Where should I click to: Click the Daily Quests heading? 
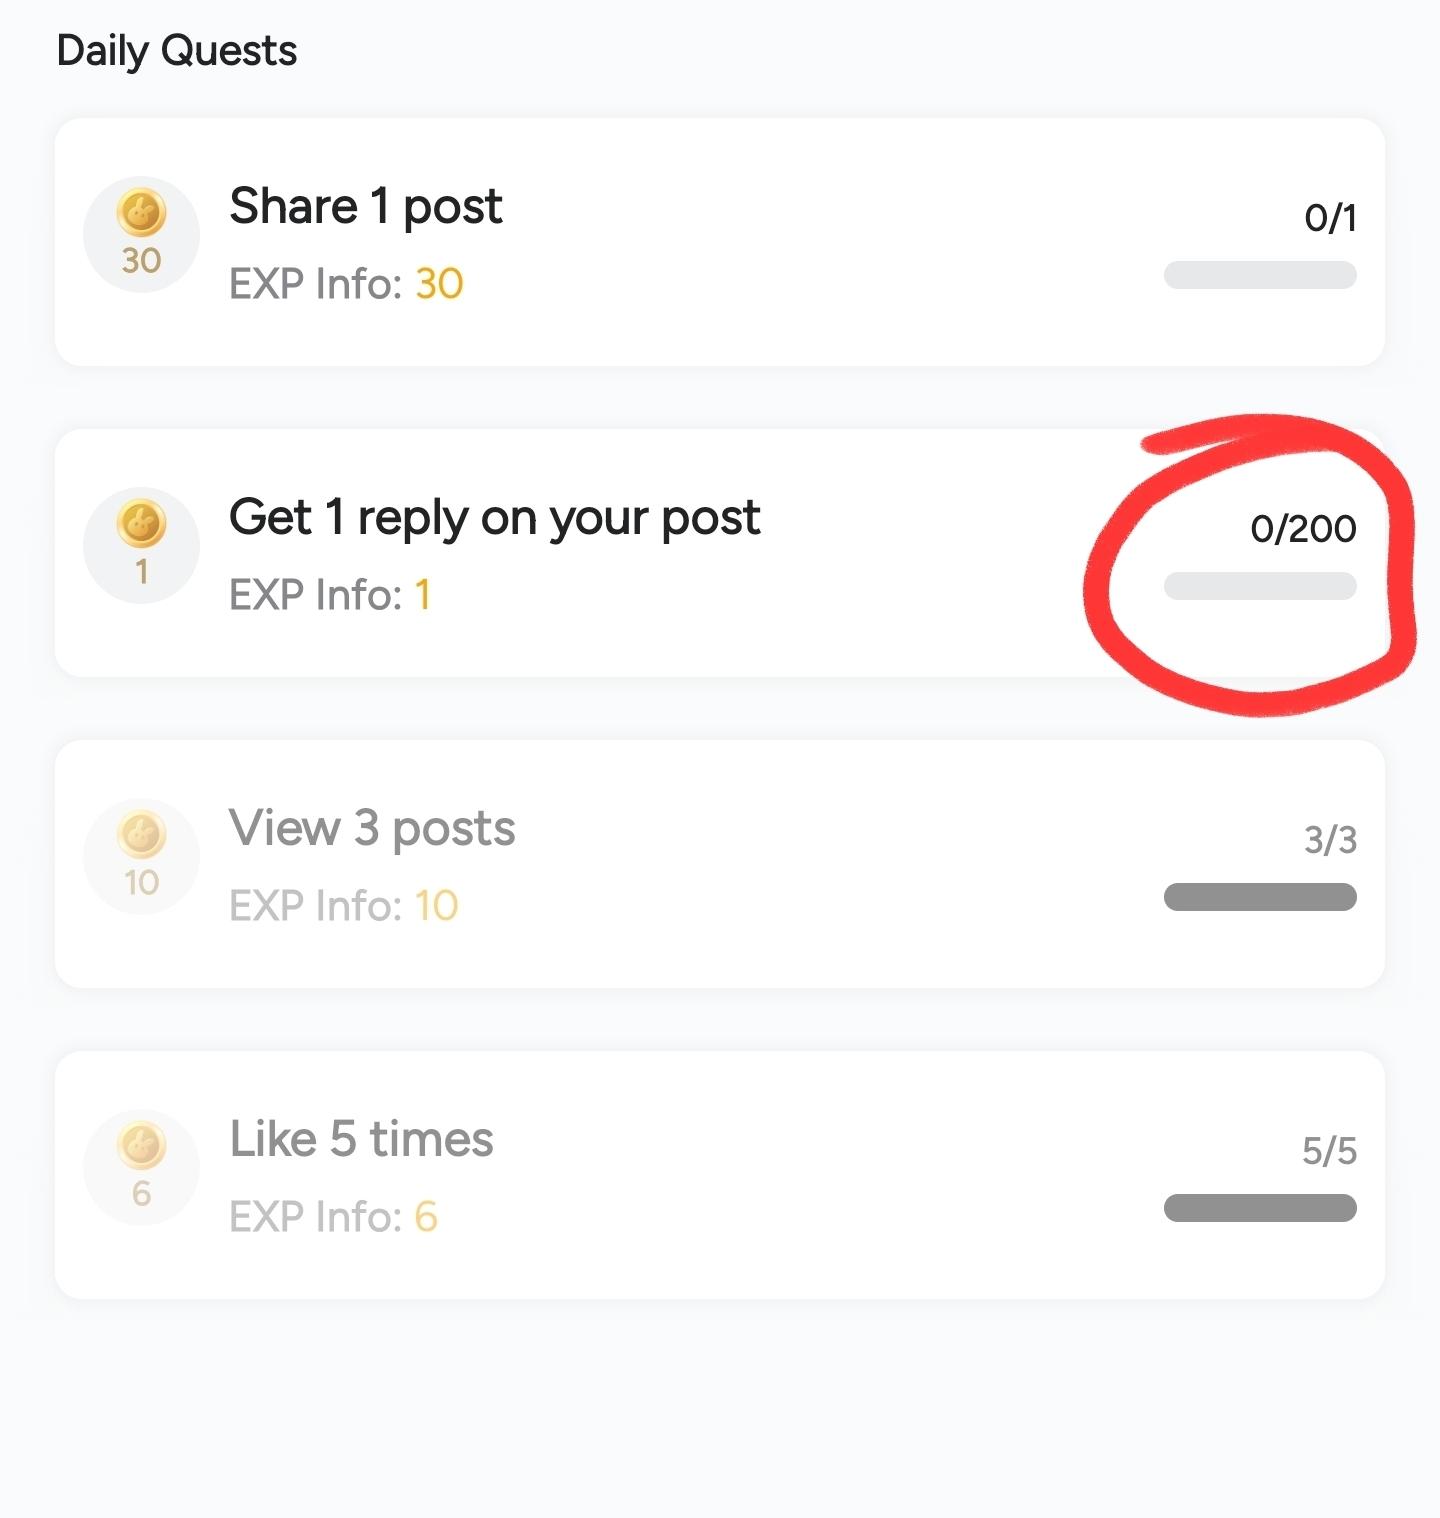click(177, 50)
